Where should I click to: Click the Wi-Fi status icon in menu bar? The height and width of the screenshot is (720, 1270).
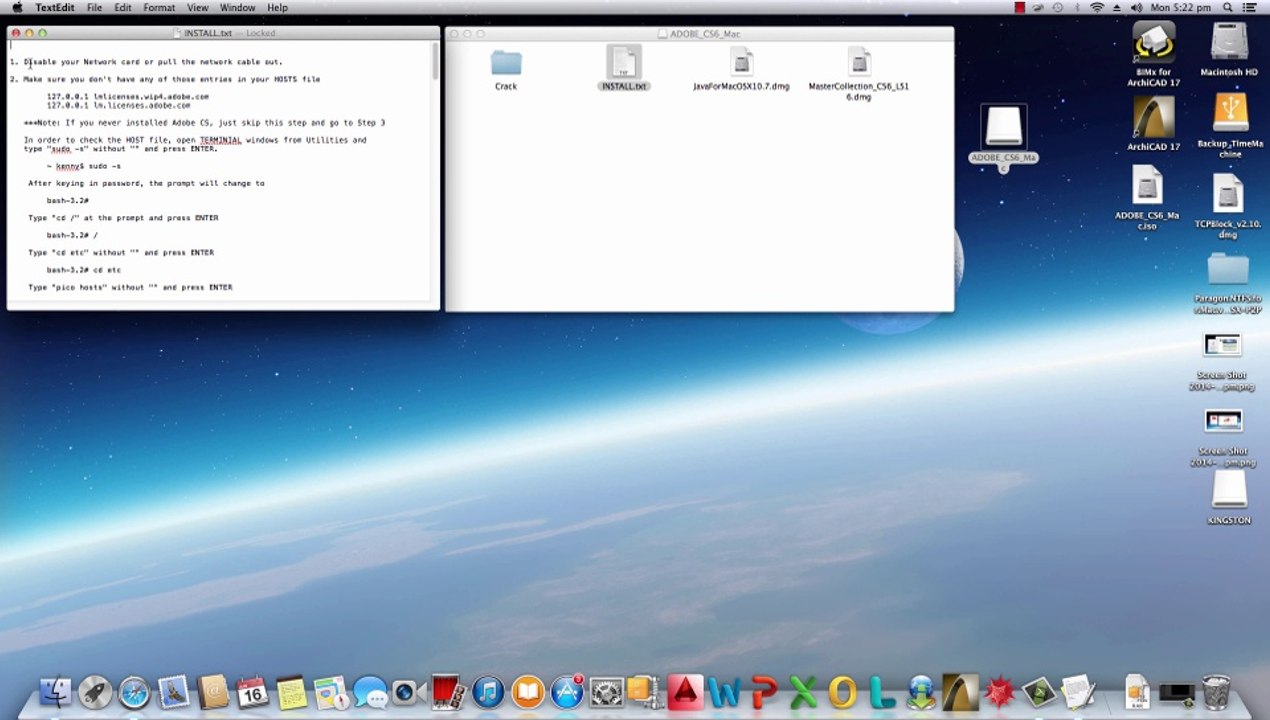pyautogui.click(x=1097, y=7)
